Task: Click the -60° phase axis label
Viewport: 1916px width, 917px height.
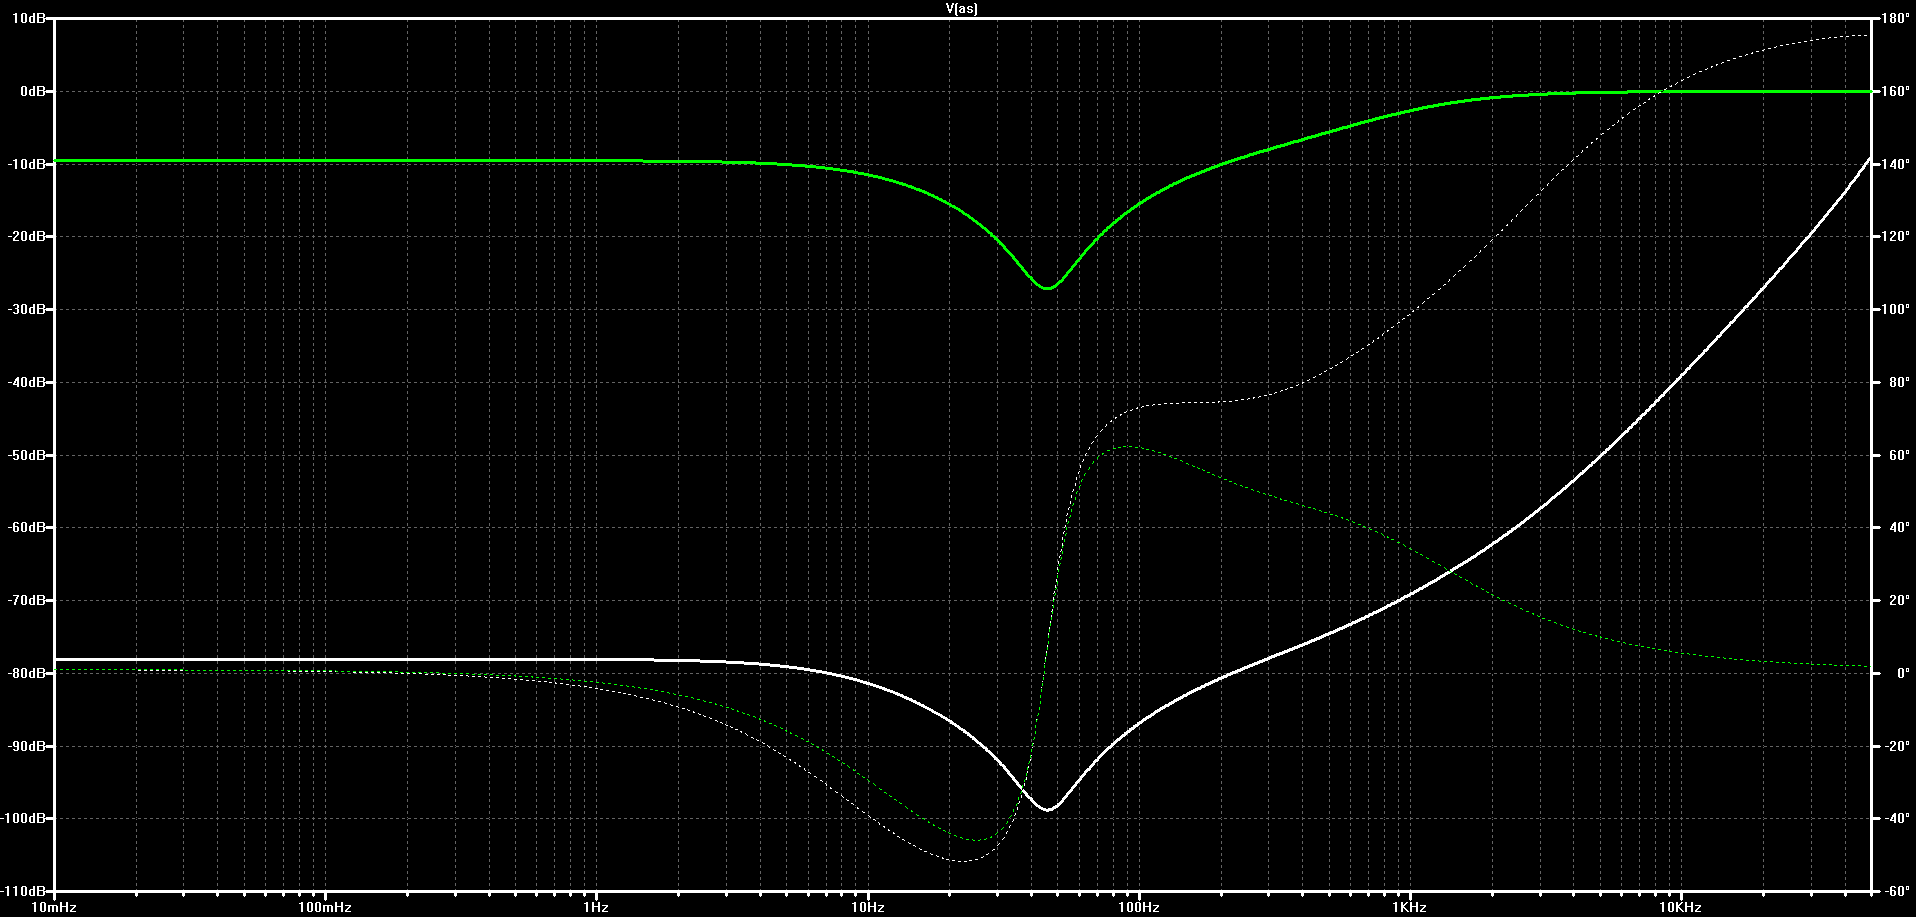Action: 1895,891
